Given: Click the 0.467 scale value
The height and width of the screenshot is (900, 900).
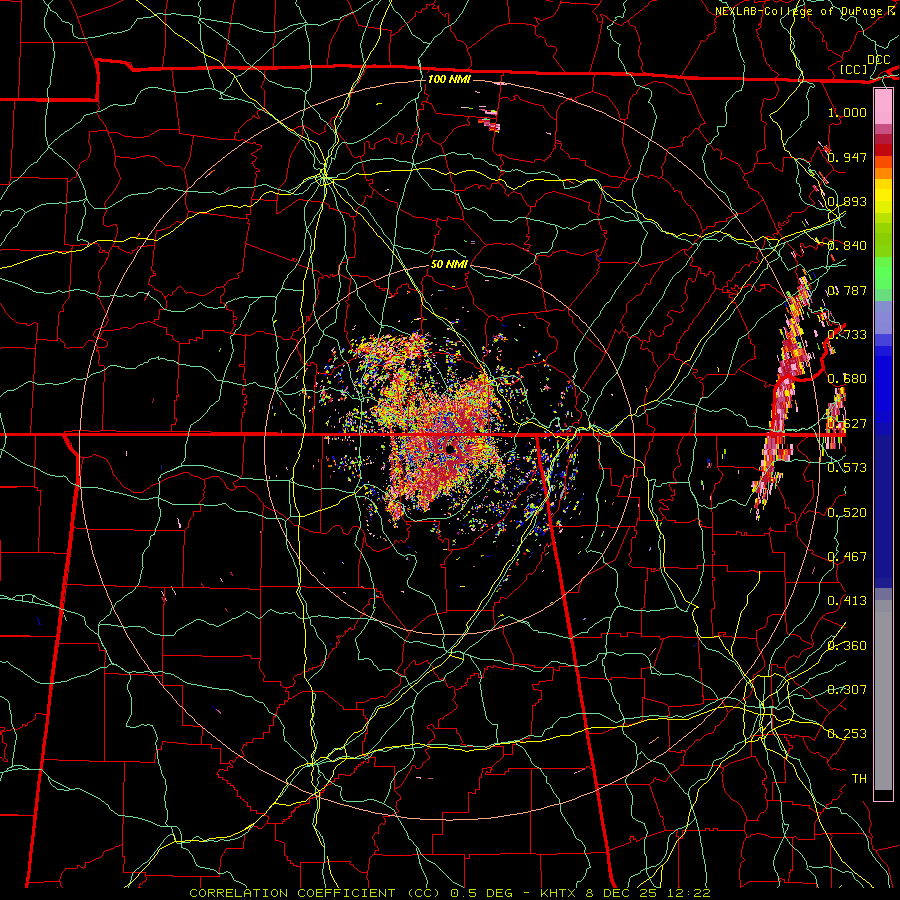Looking at the screenshot, I should pyautogui.click(x=847, y=557).
